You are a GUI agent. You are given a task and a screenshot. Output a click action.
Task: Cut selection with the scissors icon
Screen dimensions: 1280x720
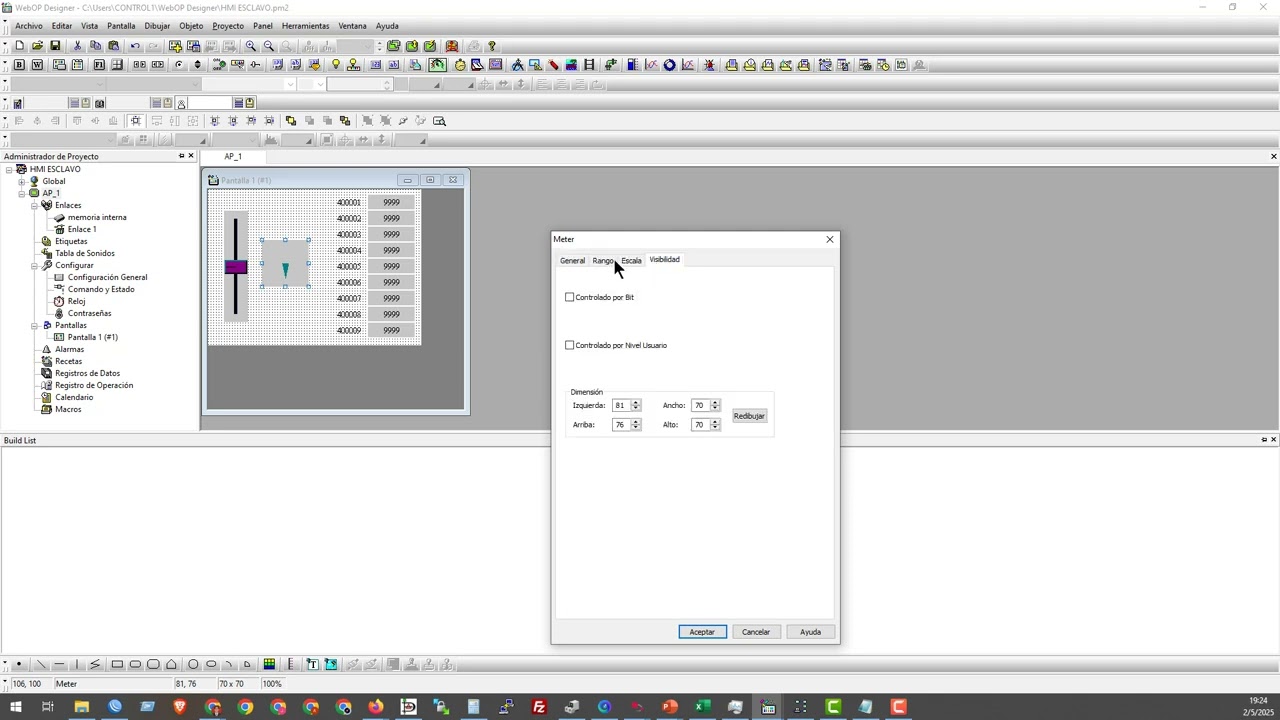pyautogui.click(x=77, y=46)
